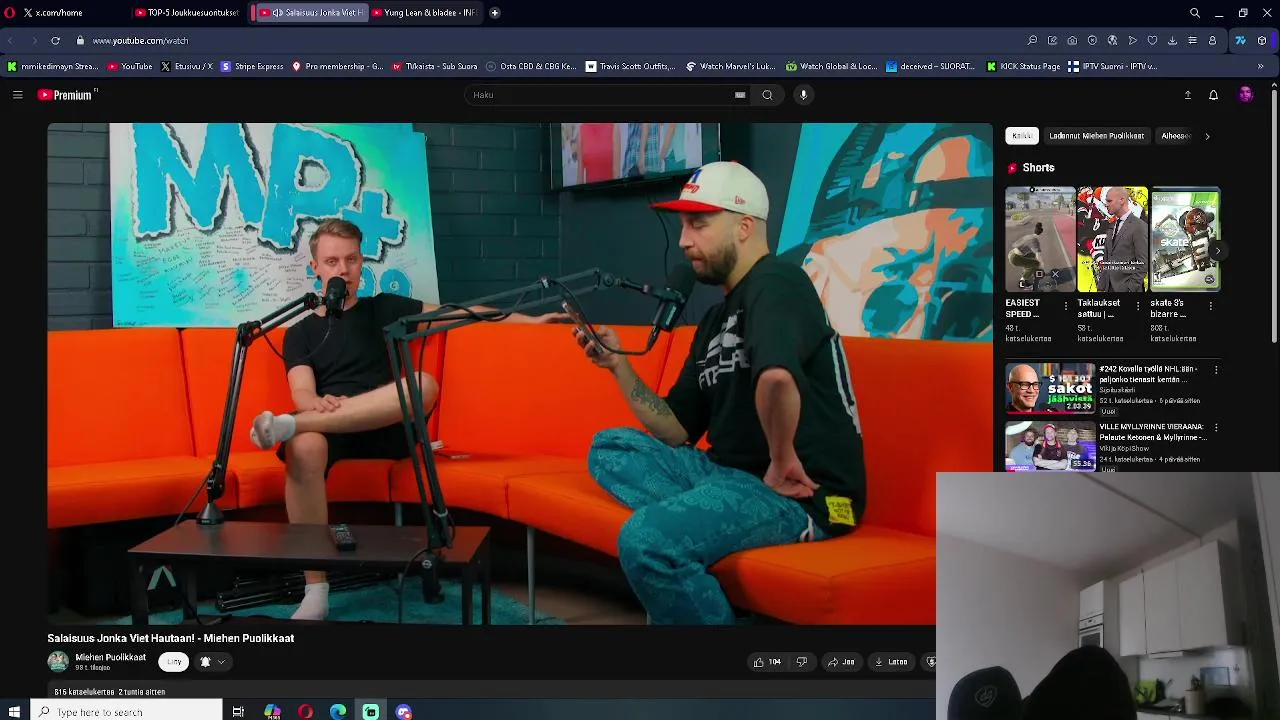Click the YouTube search input field
Viewport: 1280px width, 720px height.
click(x=600, y=95)
